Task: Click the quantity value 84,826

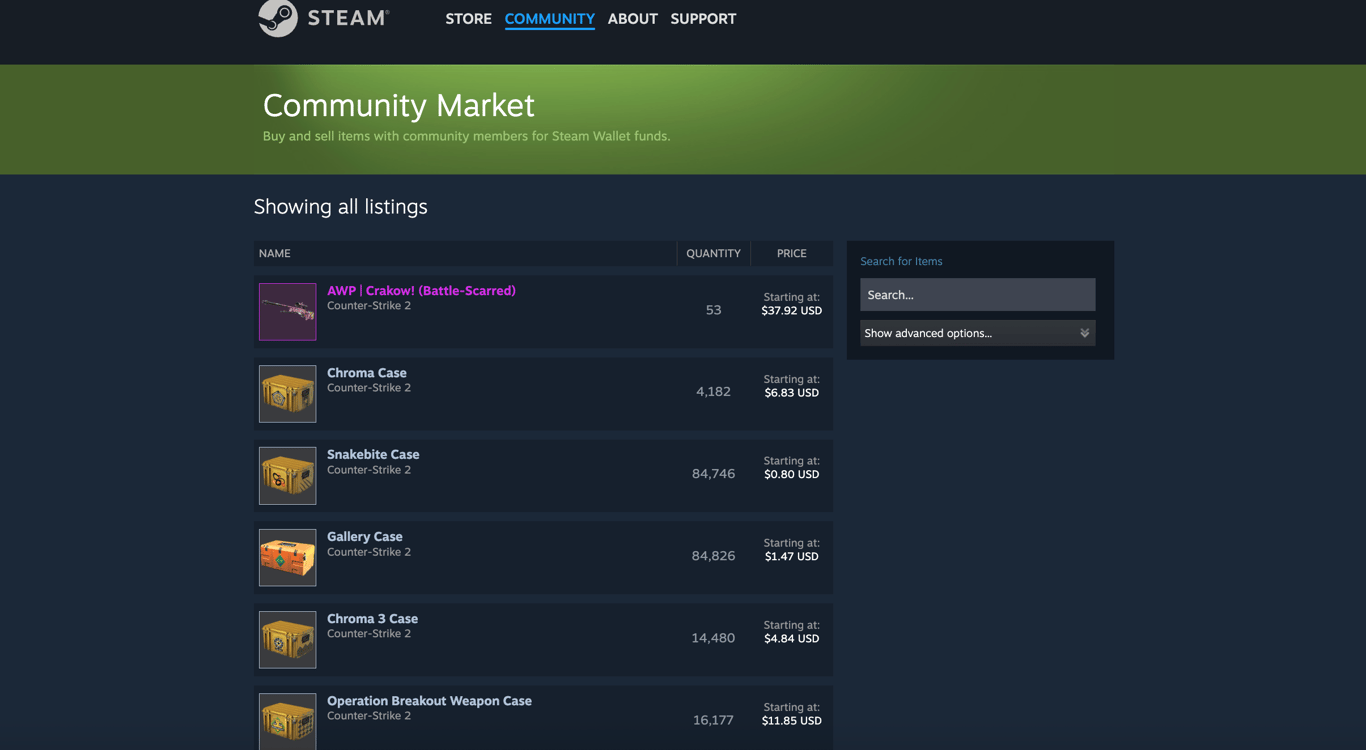Action: coord(713,556)
